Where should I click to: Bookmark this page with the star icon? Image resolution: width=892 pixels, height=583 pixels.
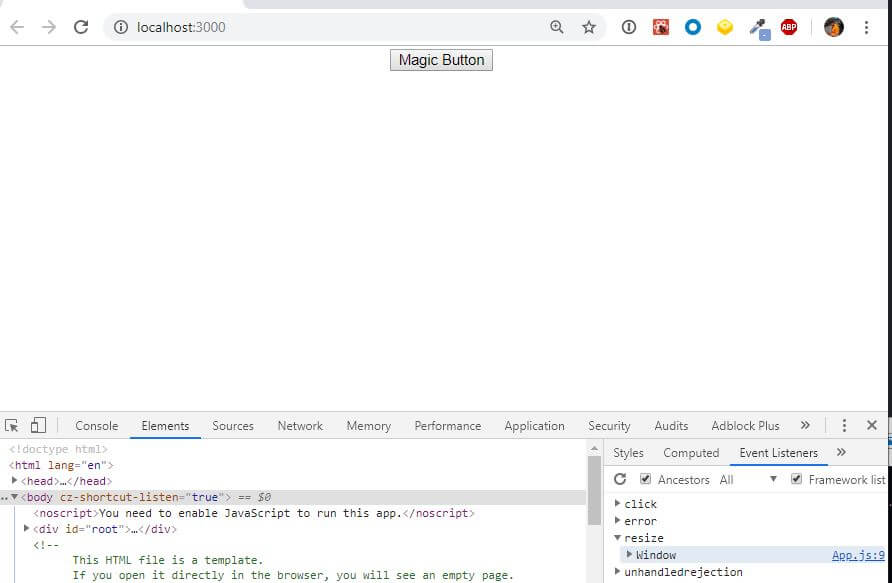[589, 27]
